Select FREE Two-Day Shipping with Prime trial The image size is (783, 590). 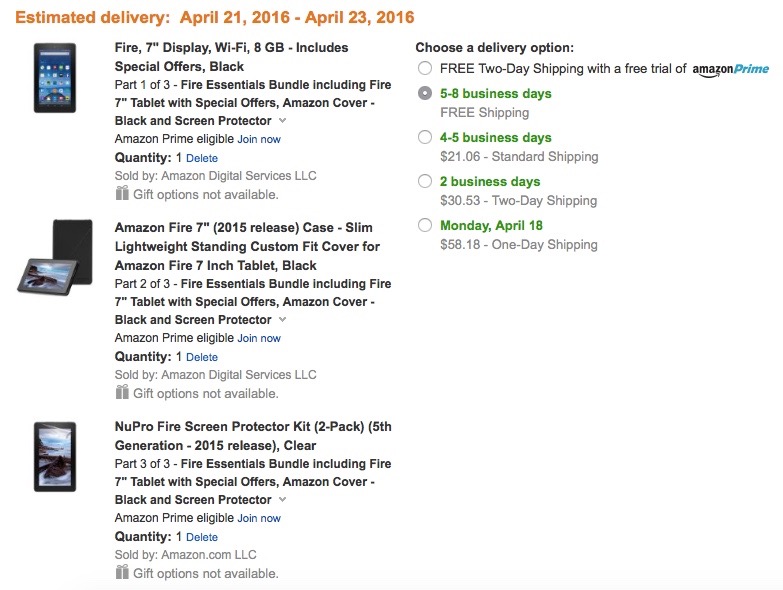425,68
